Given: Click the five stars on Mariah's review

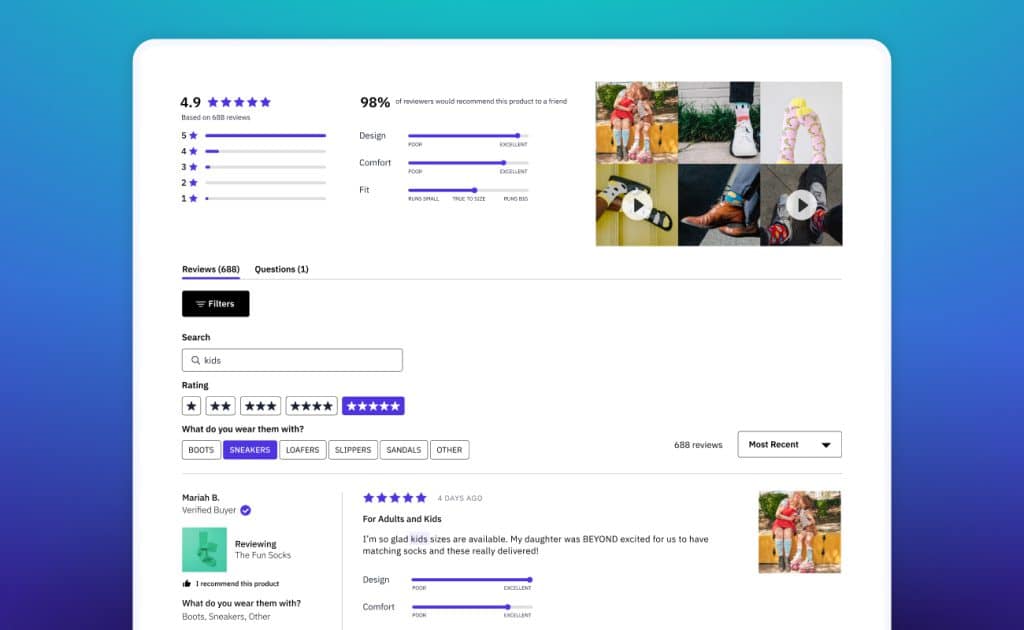Looking at the screenshot, I should pyautogui.click(x=394, y=498).
